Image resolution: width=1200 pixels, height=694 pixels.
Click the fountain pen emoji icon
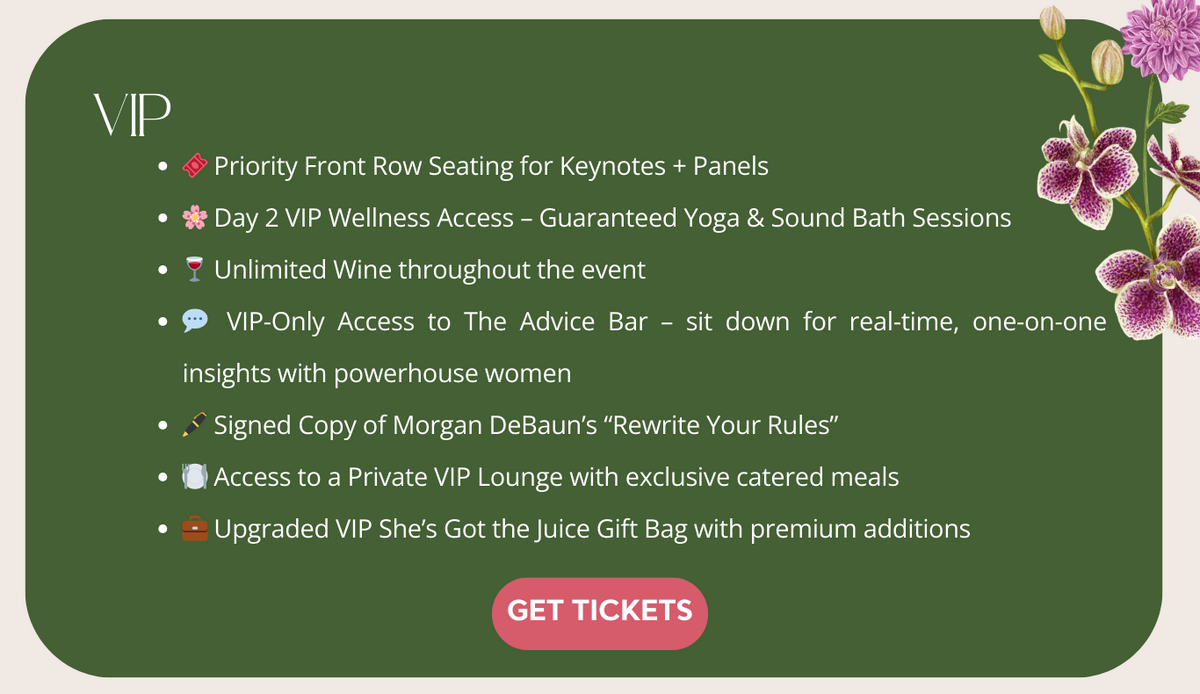coord(195,425)
